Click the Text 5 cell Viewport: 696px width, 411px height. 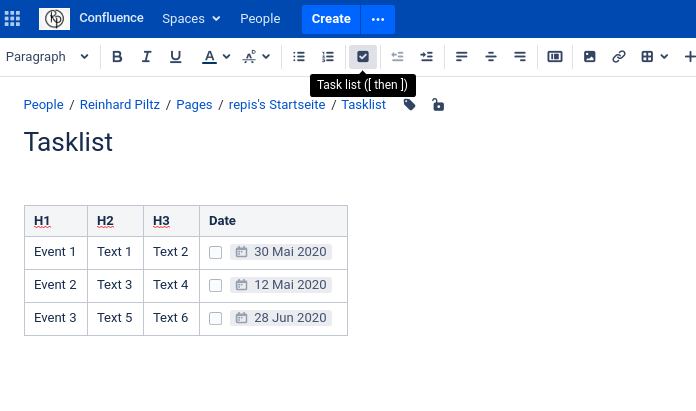[115, 319]
